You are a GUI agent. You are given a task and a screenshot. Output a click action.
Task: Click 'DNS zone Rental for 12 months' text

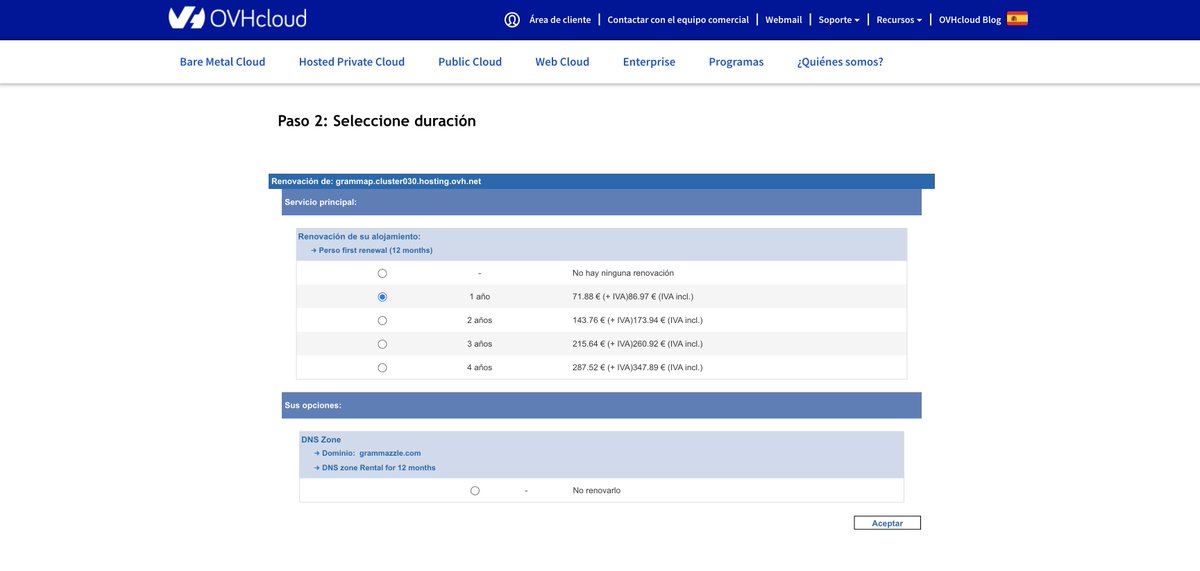378,468
